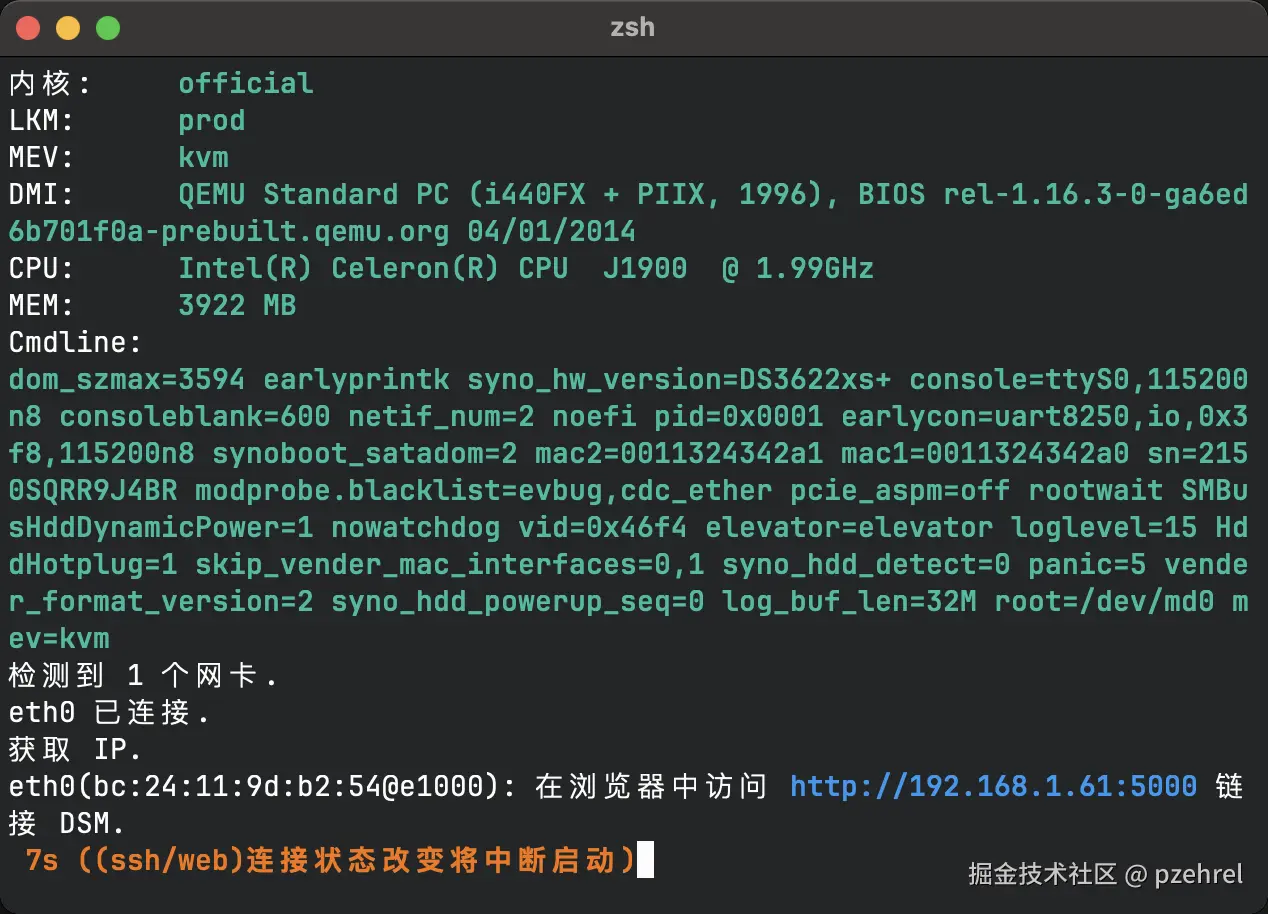Click 'eth0(bc:24:11:9d:b2:54@e1000)' text
This screenshot has width=1268, height=914.
[254, 786]
